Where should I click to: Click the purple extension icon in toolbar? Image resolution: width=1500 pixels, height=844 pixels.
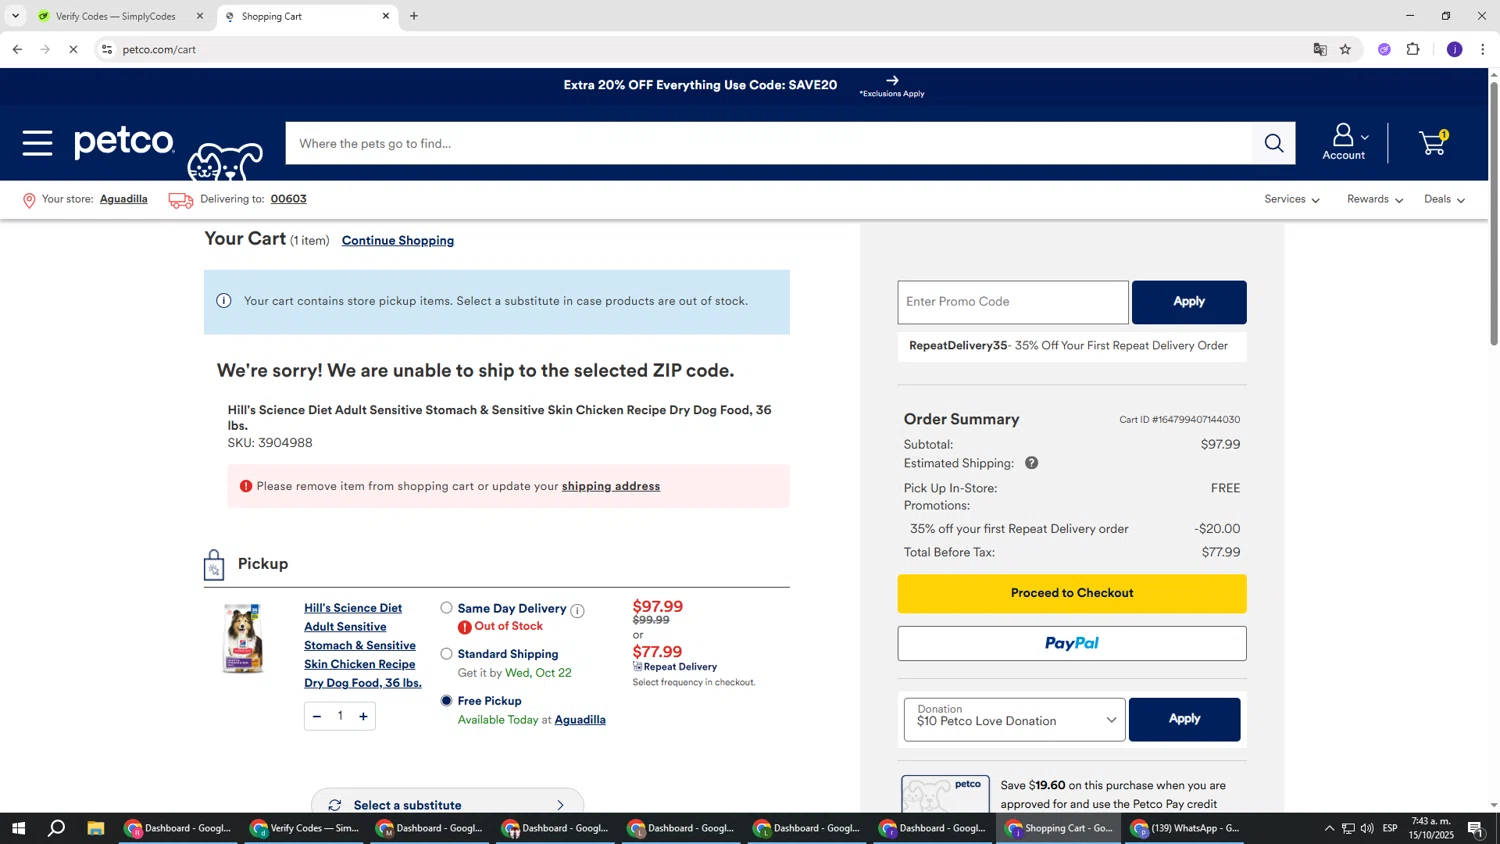(1384, 49)
